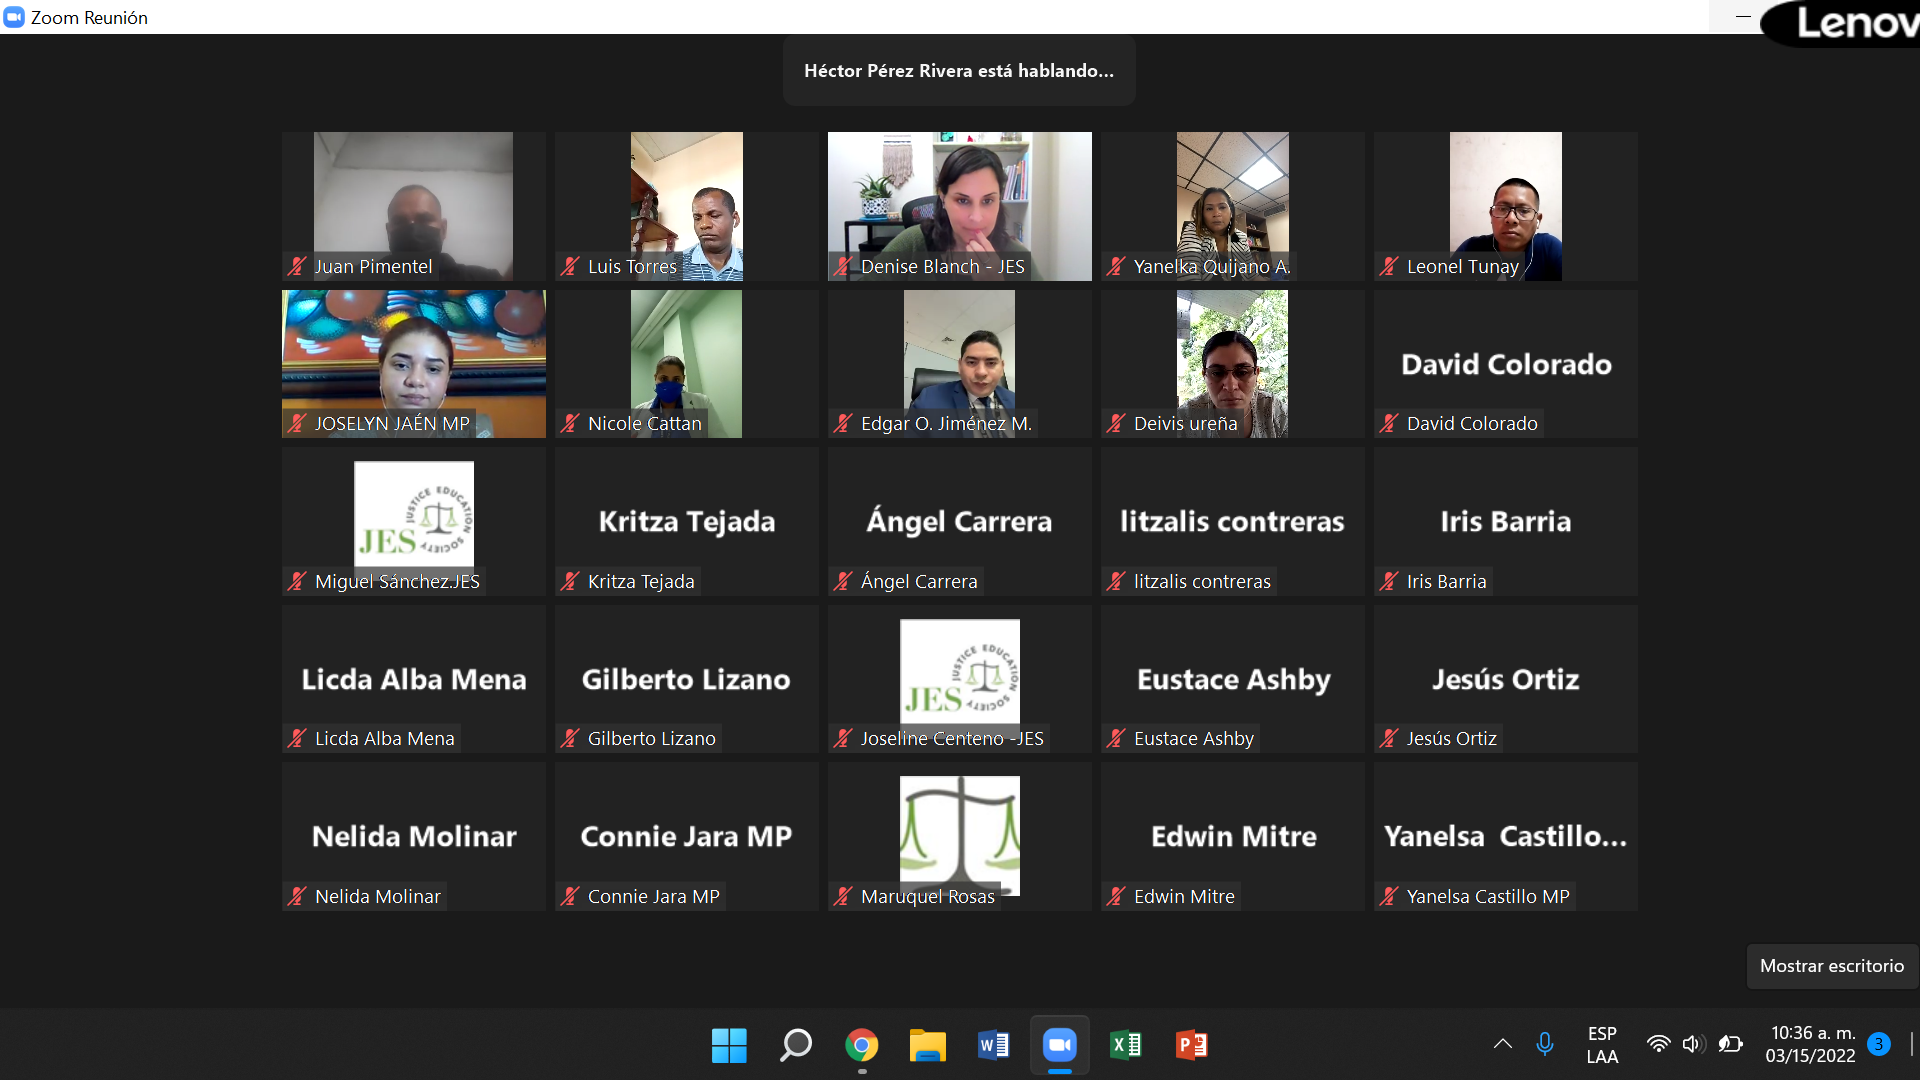The image size is (1920, 1080).
Task: Click the muted mic icon for Jesús Ortiz
Action: pos(1389,738)
